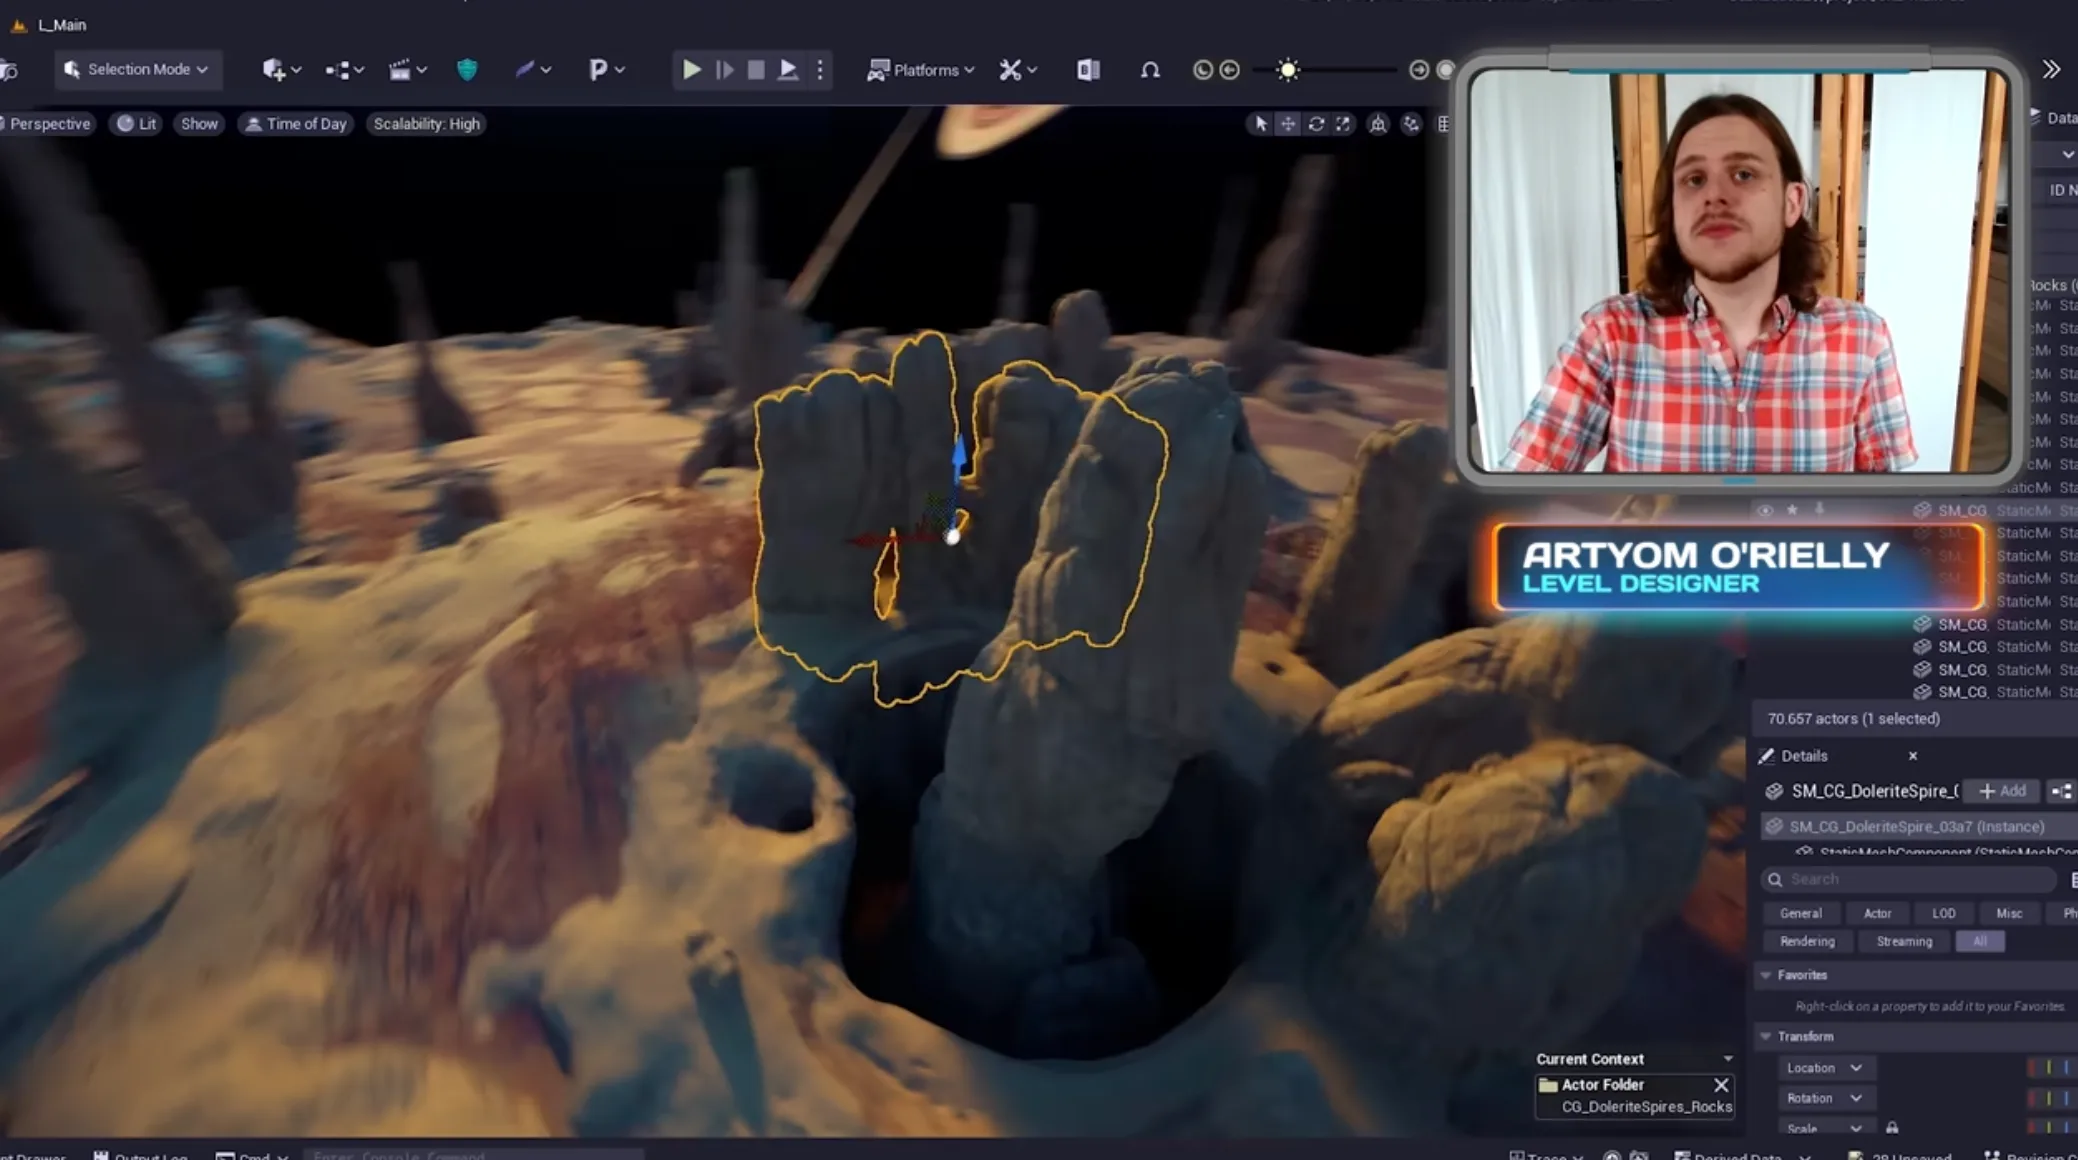The width and height of the screenshot is (2078, 1160).
Task: Open the Platforms dropdown
Action: (920, 69)
